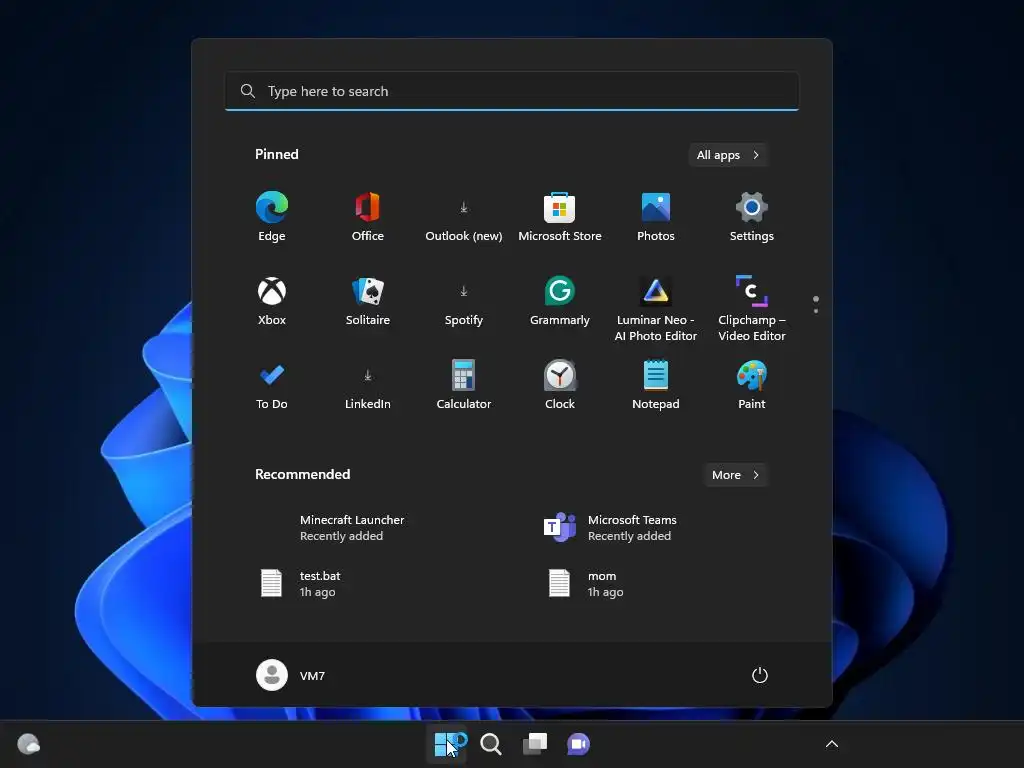Launch the Photos app
The image size is (1024, 768).
coord(656,217)
